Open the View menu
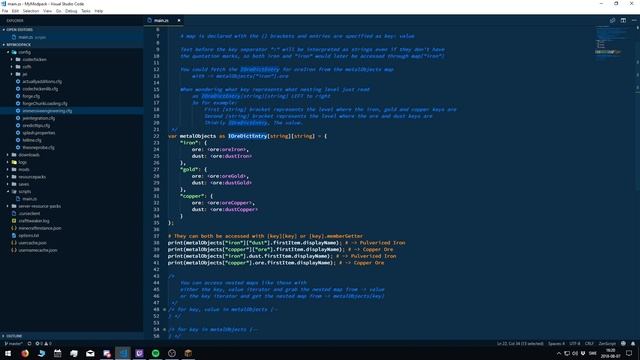 click(47, 11)
